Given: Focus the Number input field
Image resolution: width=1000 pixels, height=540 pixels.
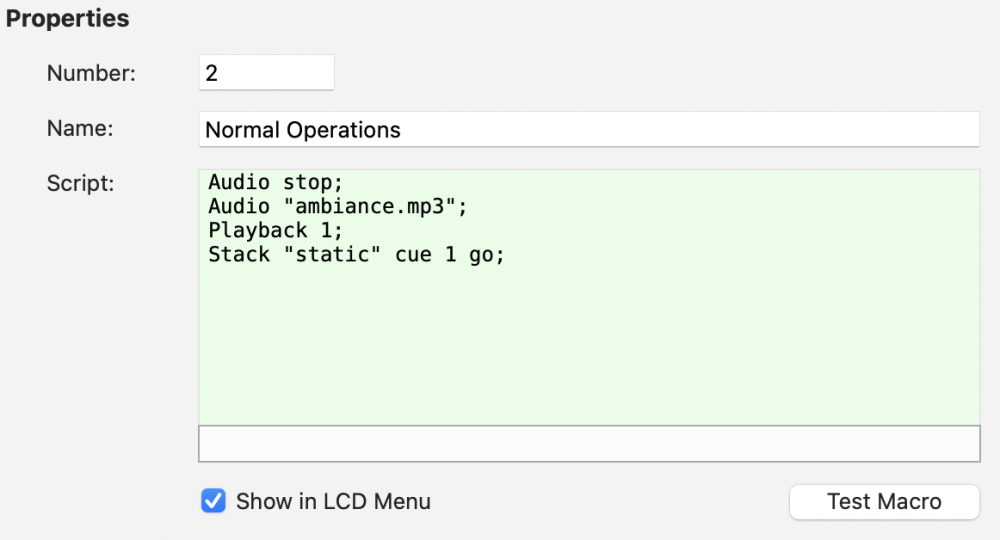Looking at the screenshot, I should (266, 73).
